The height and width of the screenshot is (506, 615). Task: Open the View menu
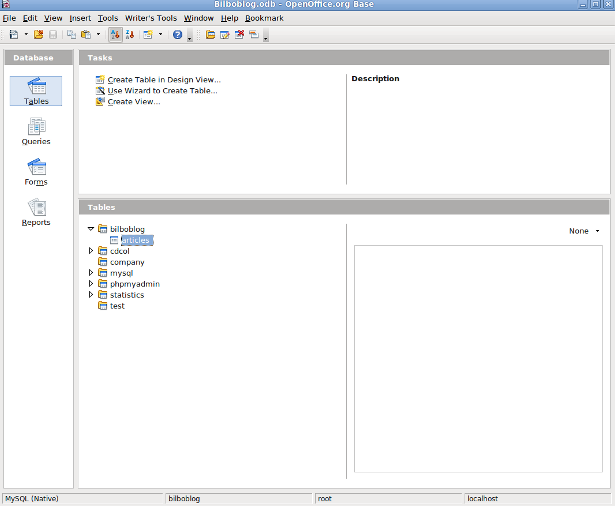click(53, 18)
